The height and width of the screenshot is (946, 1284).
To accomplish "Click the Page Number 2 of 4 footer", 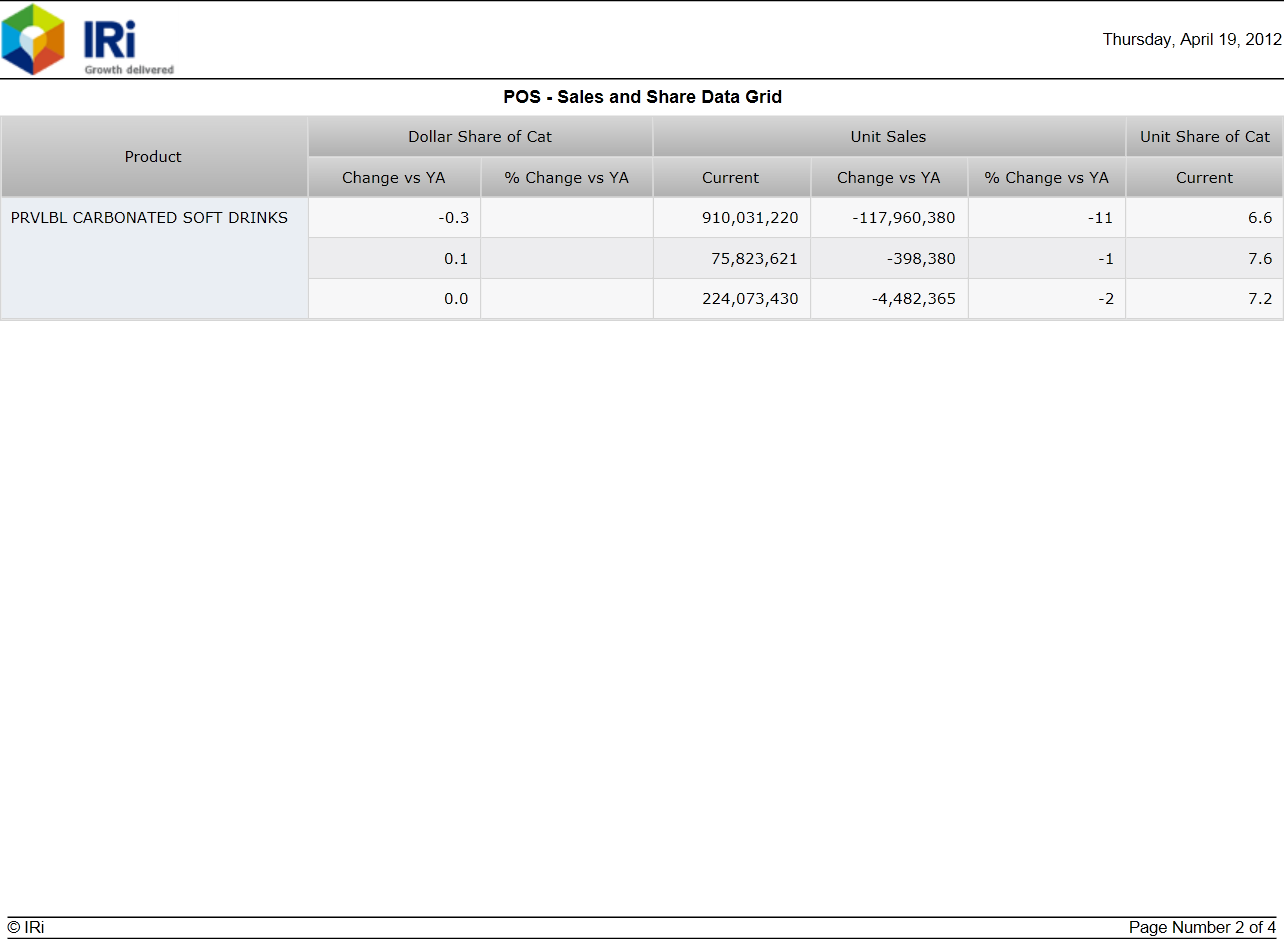I will [x=1203, y=928].
